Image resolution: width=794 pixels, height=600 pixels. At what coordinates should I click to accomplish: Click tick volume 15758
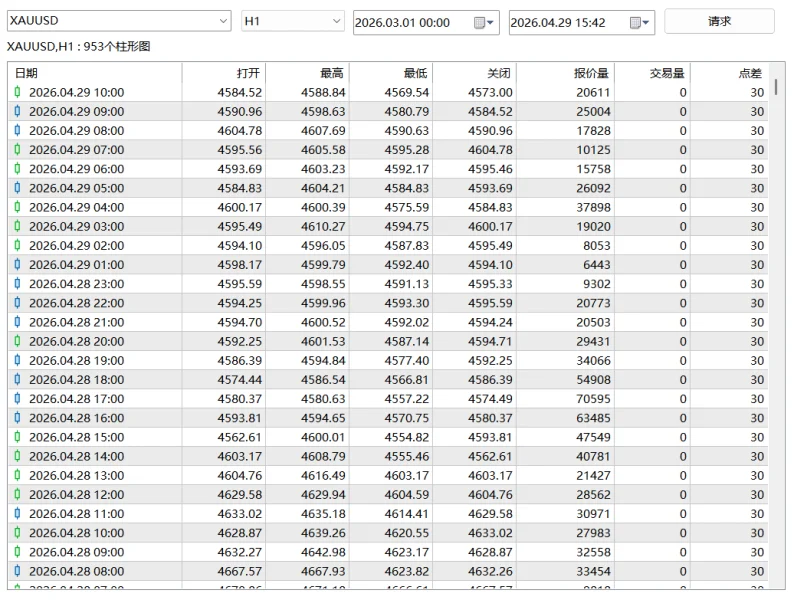tap(593, 169)
